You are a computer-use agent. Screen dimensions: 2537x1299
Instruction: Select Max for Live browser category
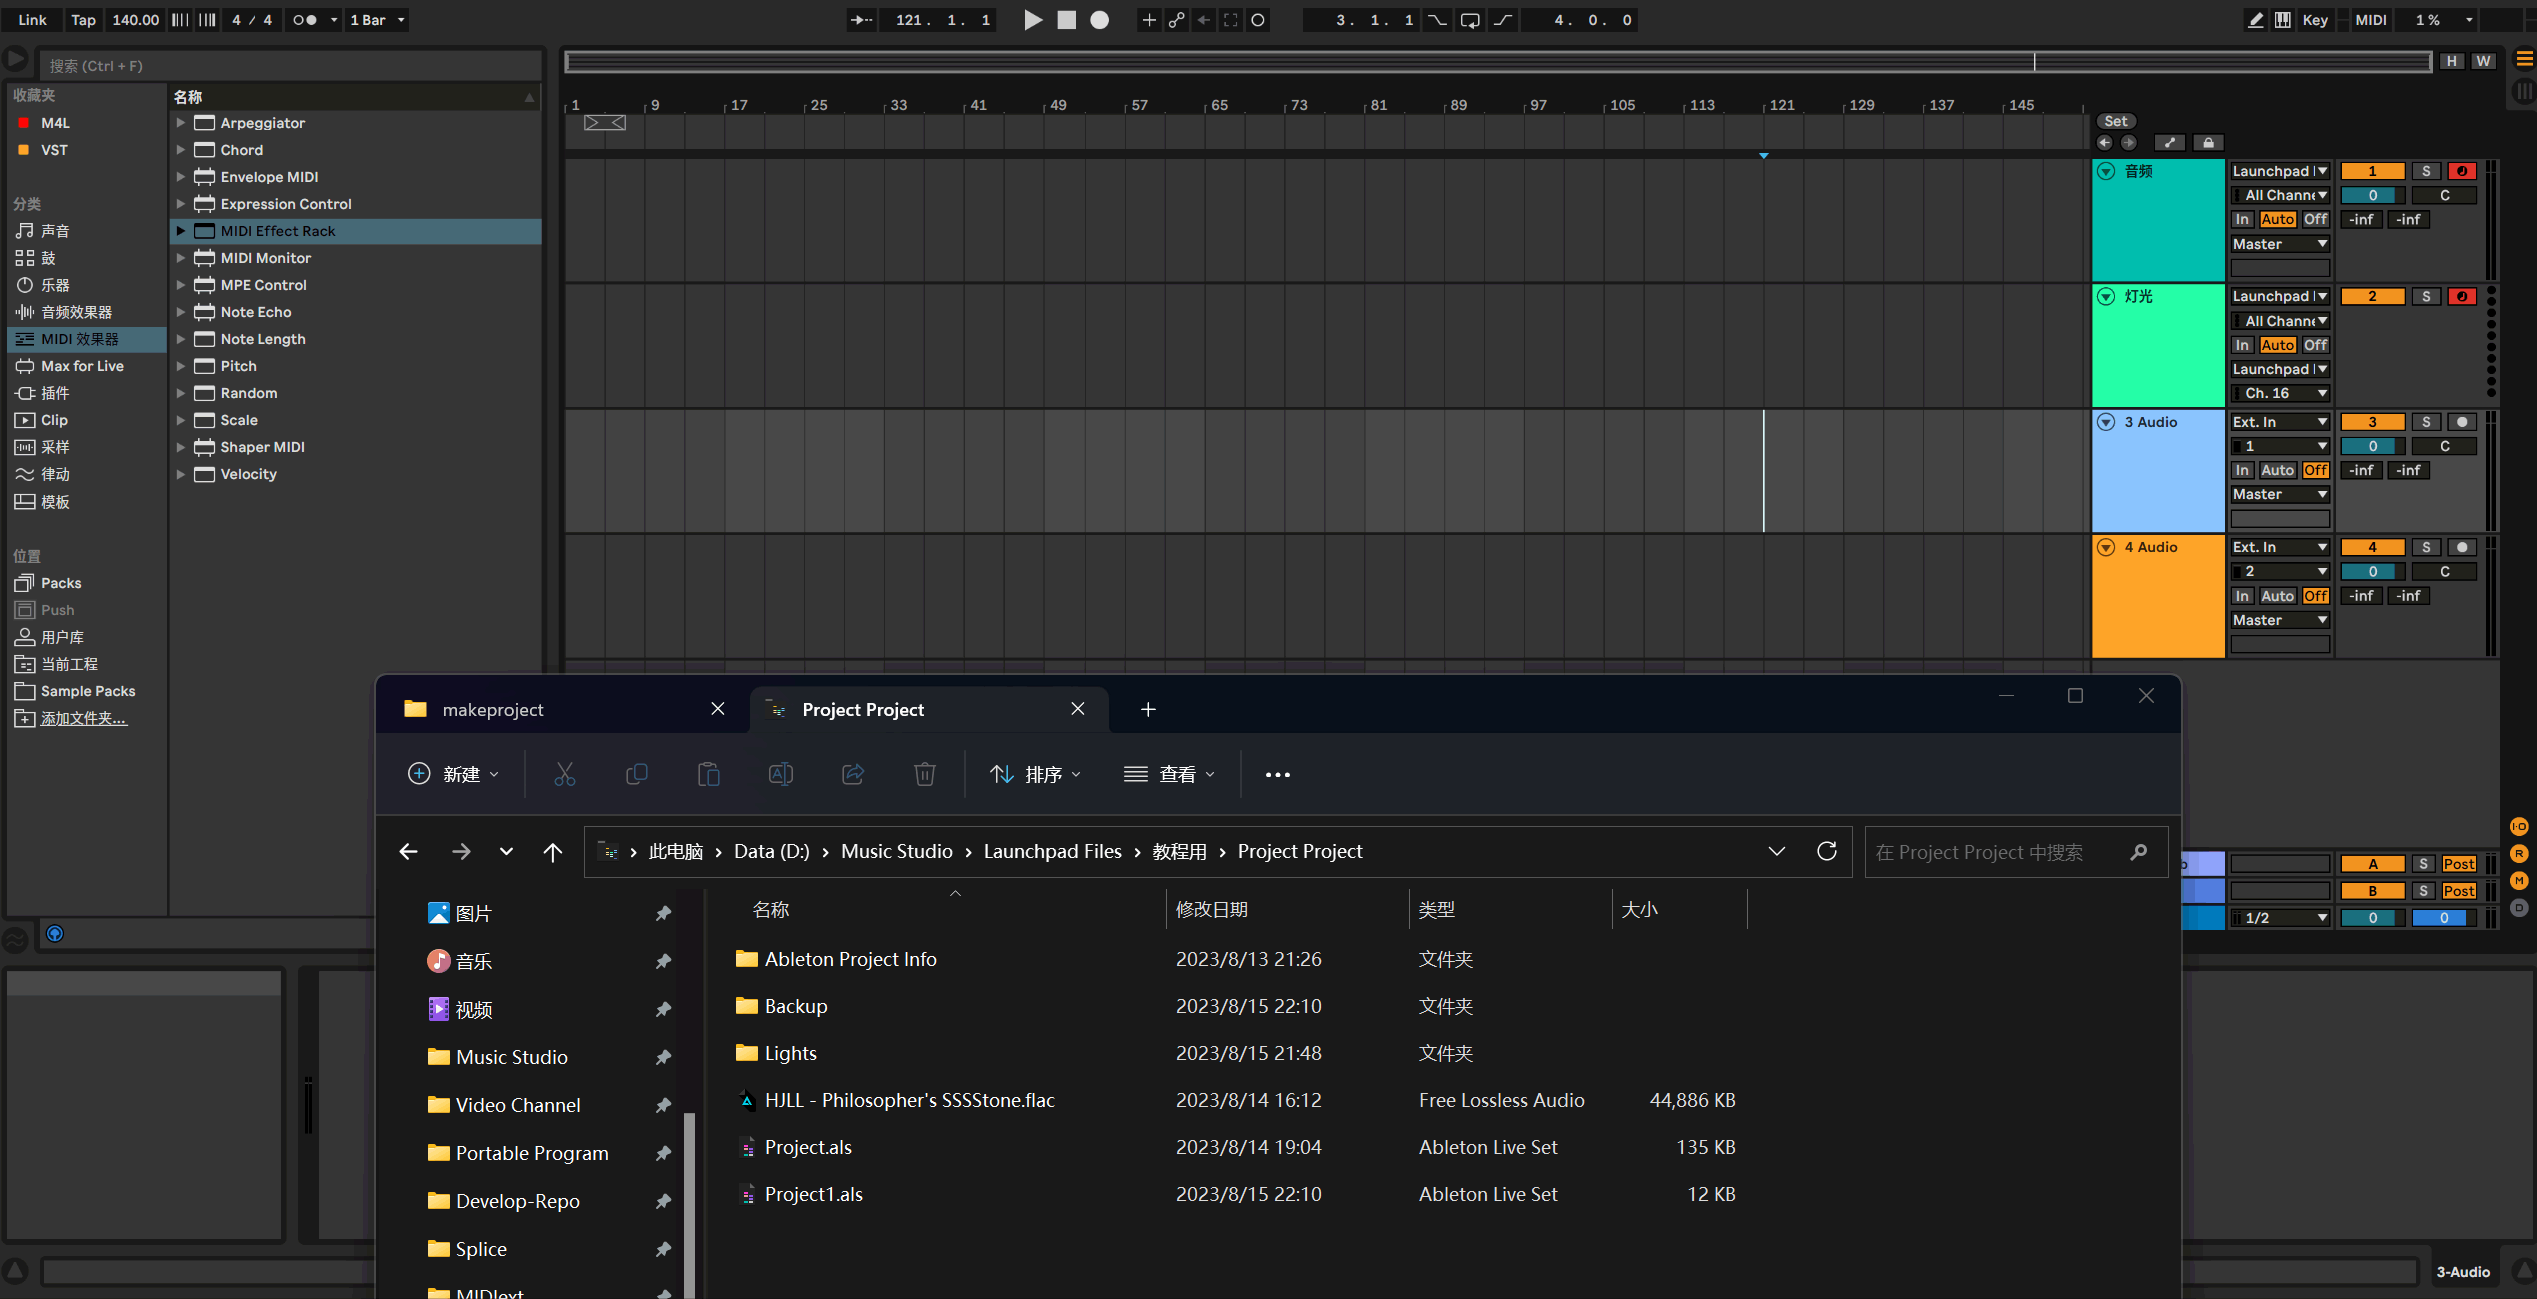pyautogui.click(x=82, y=366)
